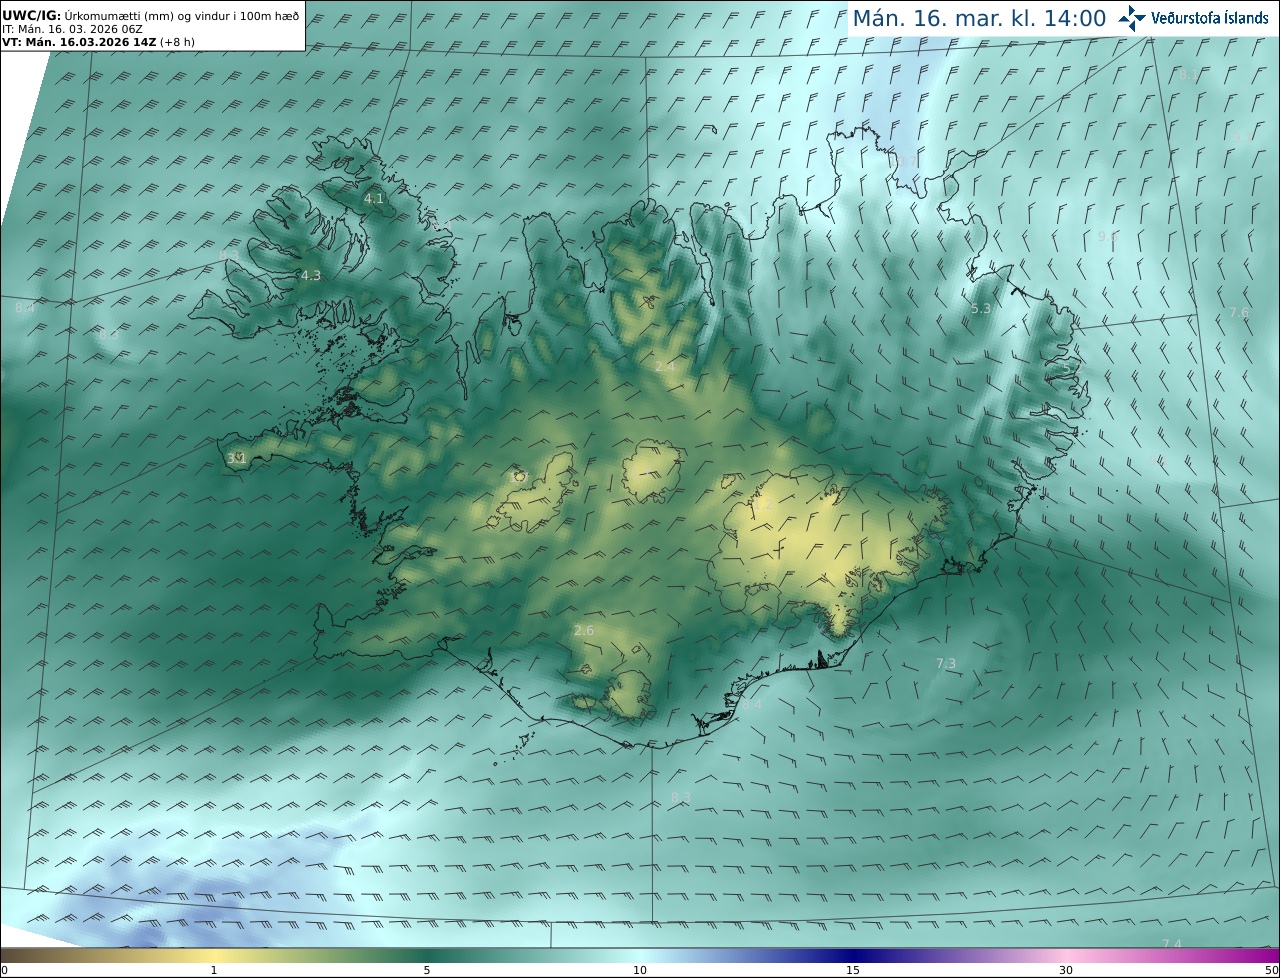This screenshot has height=978, width=1280.
Task: Click the '7.3' value label southeast of Iceland
Action: pos(946,663)
